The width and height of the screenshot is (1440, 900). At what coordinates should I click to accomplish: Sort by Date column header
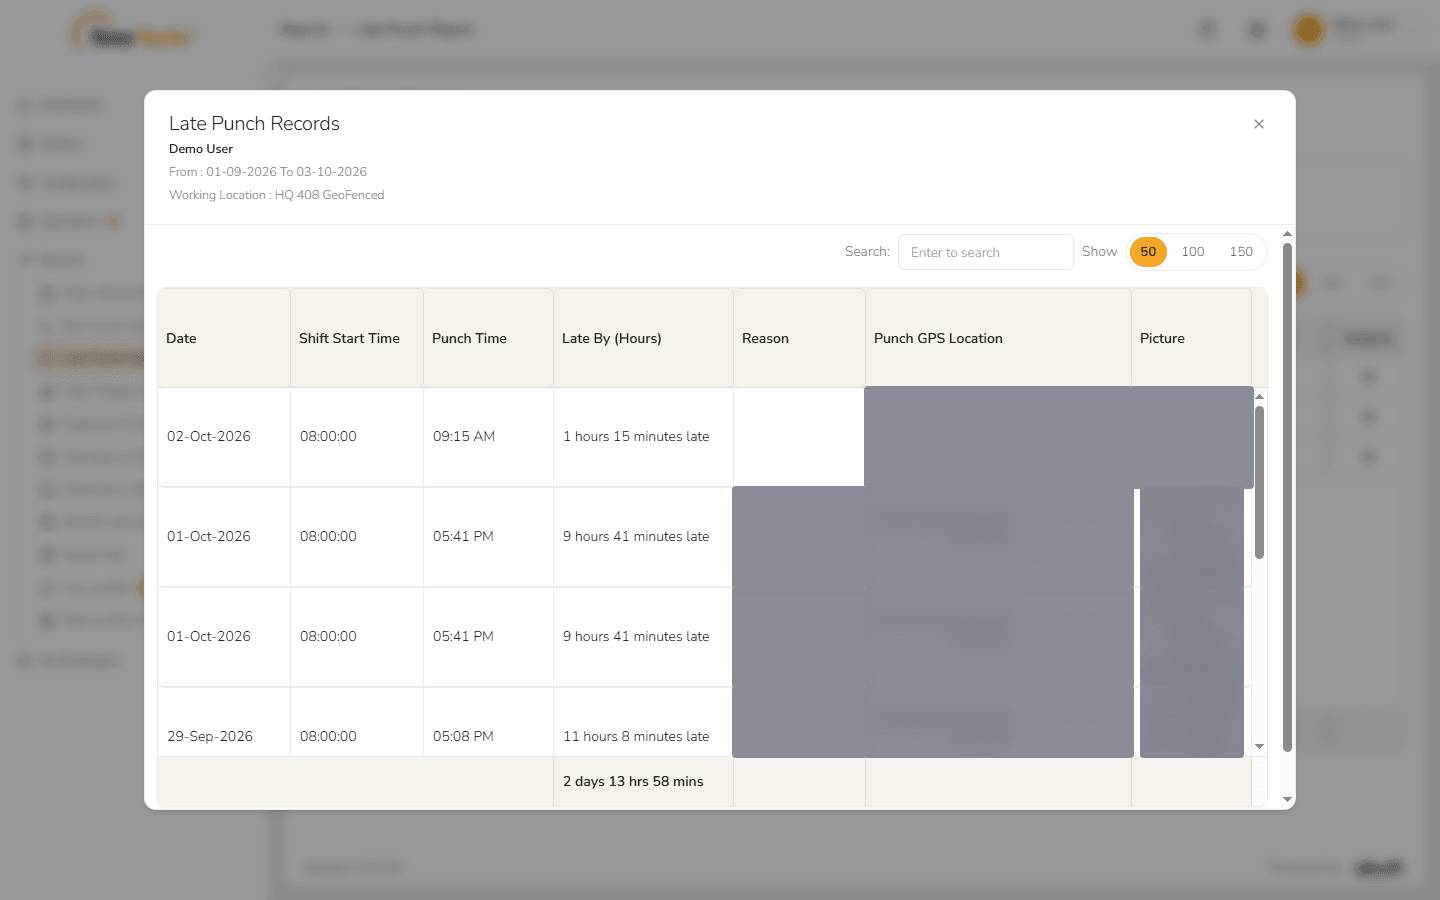(x=224, y=338)
